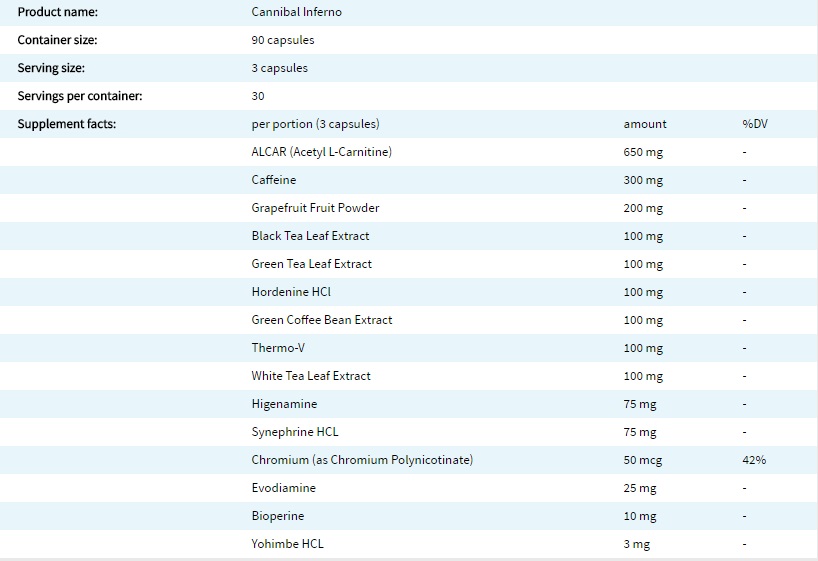
Task: Click the 'Thermo-V' ingredient
Action: (x=278, y=348)
